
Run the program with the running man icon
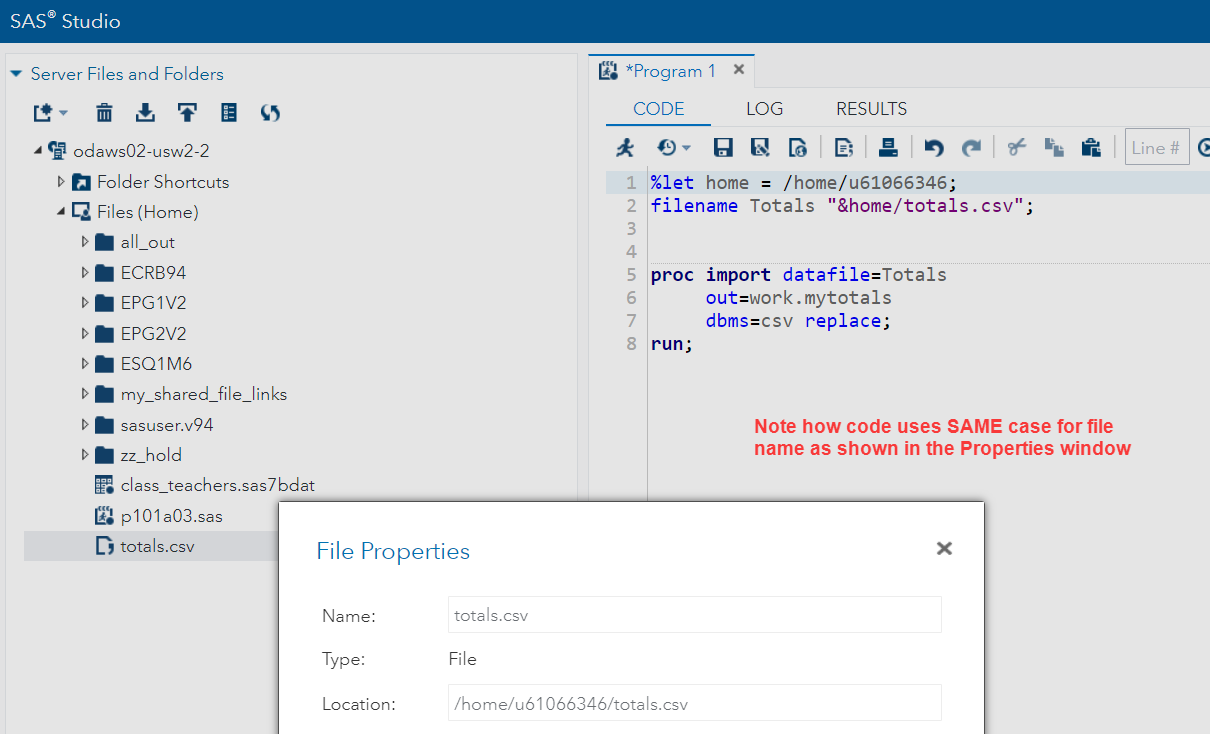click(x=625, y=148)
